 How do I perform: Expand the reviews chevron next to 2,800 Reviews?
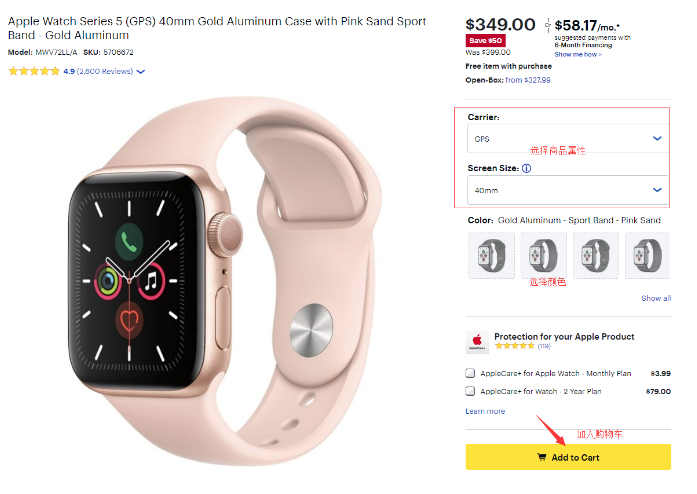point(141,72)
